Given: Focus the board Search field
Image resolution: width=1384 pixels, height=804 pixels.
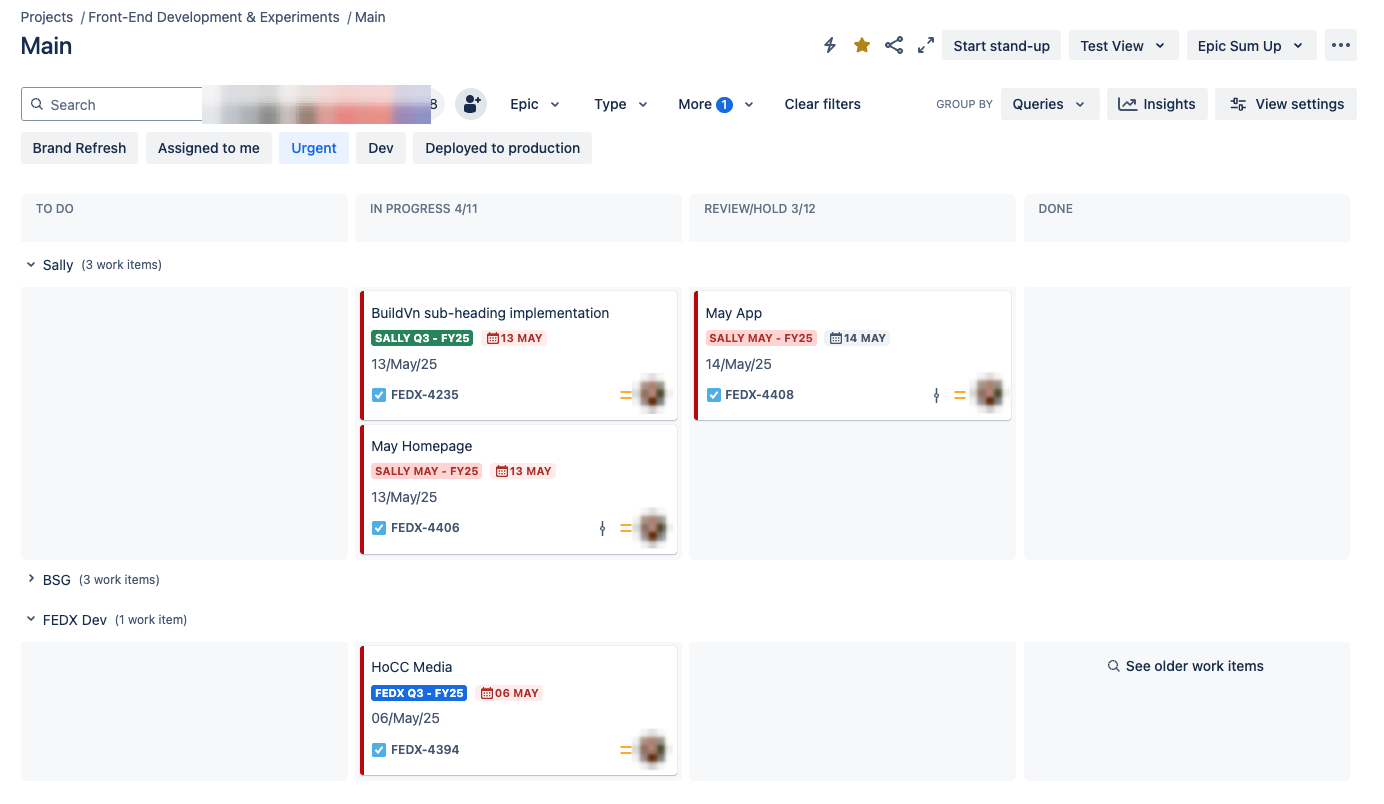Looking at the screenshot, I should point(112,104).
